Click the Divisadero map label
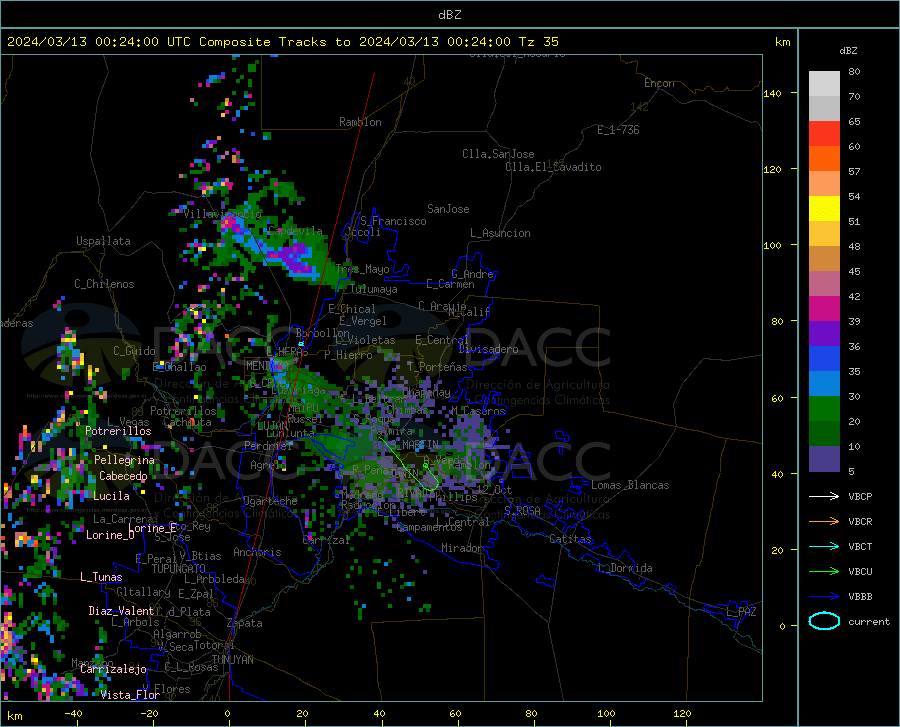This screenshot has width=900, height=727. point(488,349)
